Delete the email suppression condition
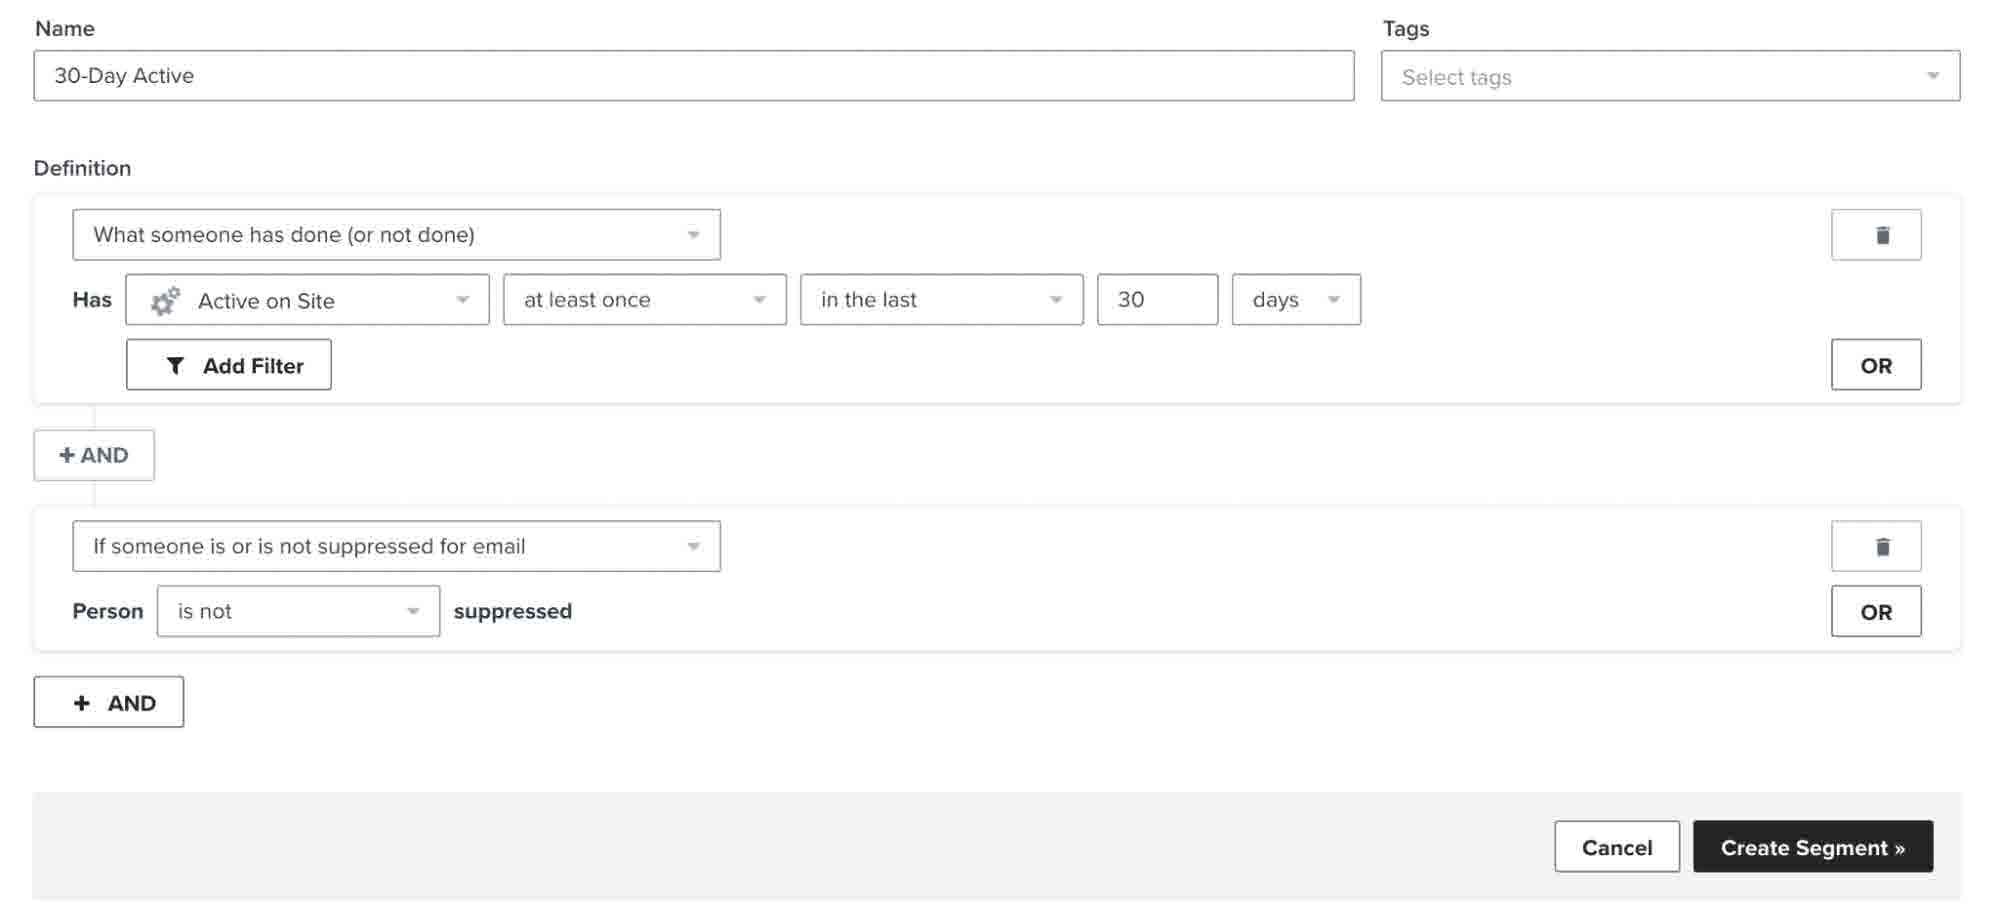 (1875, 546)
